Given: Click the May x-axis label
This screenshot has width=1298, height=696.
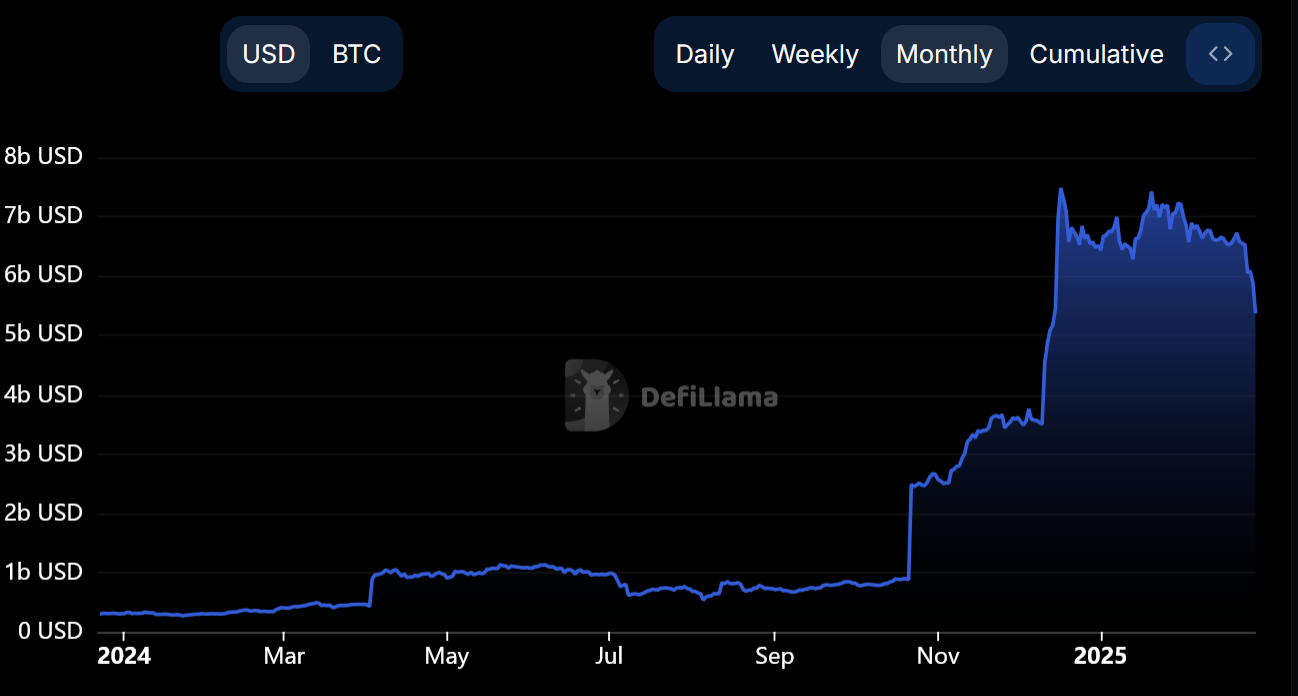Looking at the screenshot, I should tap(447, 657).
